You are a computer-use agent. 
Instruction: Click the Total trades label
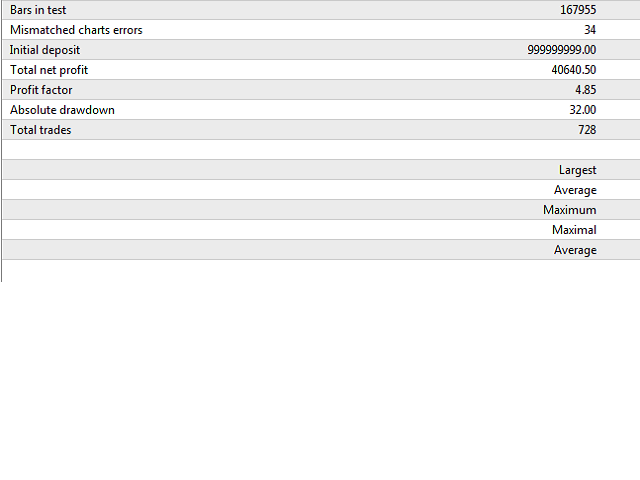pos(41,130)
